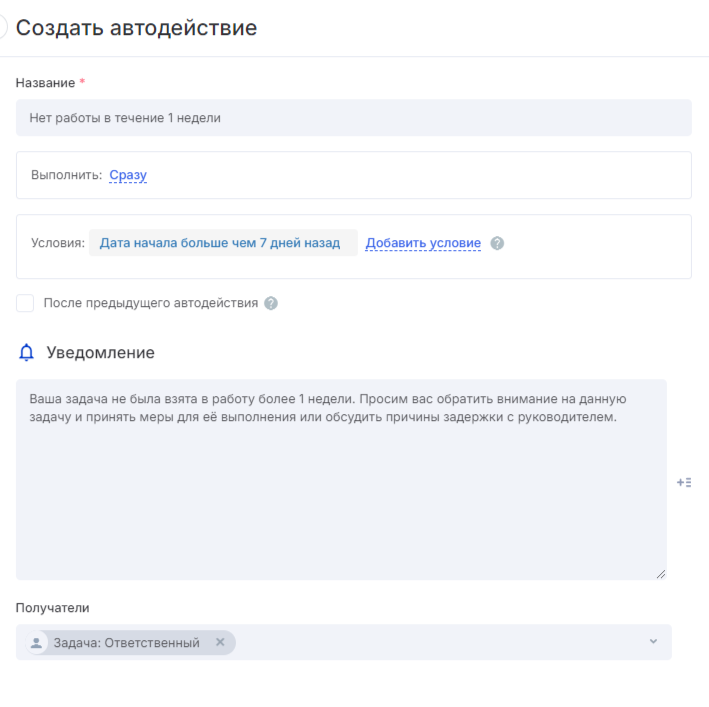
Task: Click the round button left of the title
Action: [3, 27]
